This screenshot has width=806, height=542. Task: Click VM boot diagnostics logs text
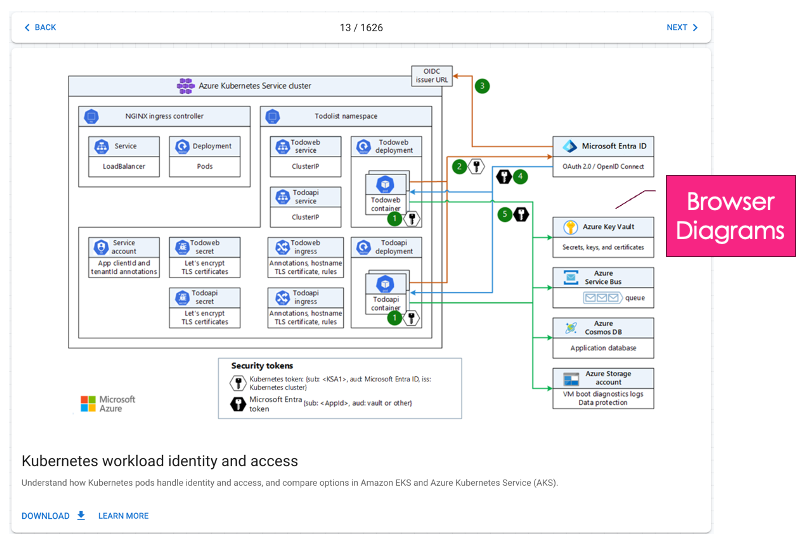tap(603, 394)
